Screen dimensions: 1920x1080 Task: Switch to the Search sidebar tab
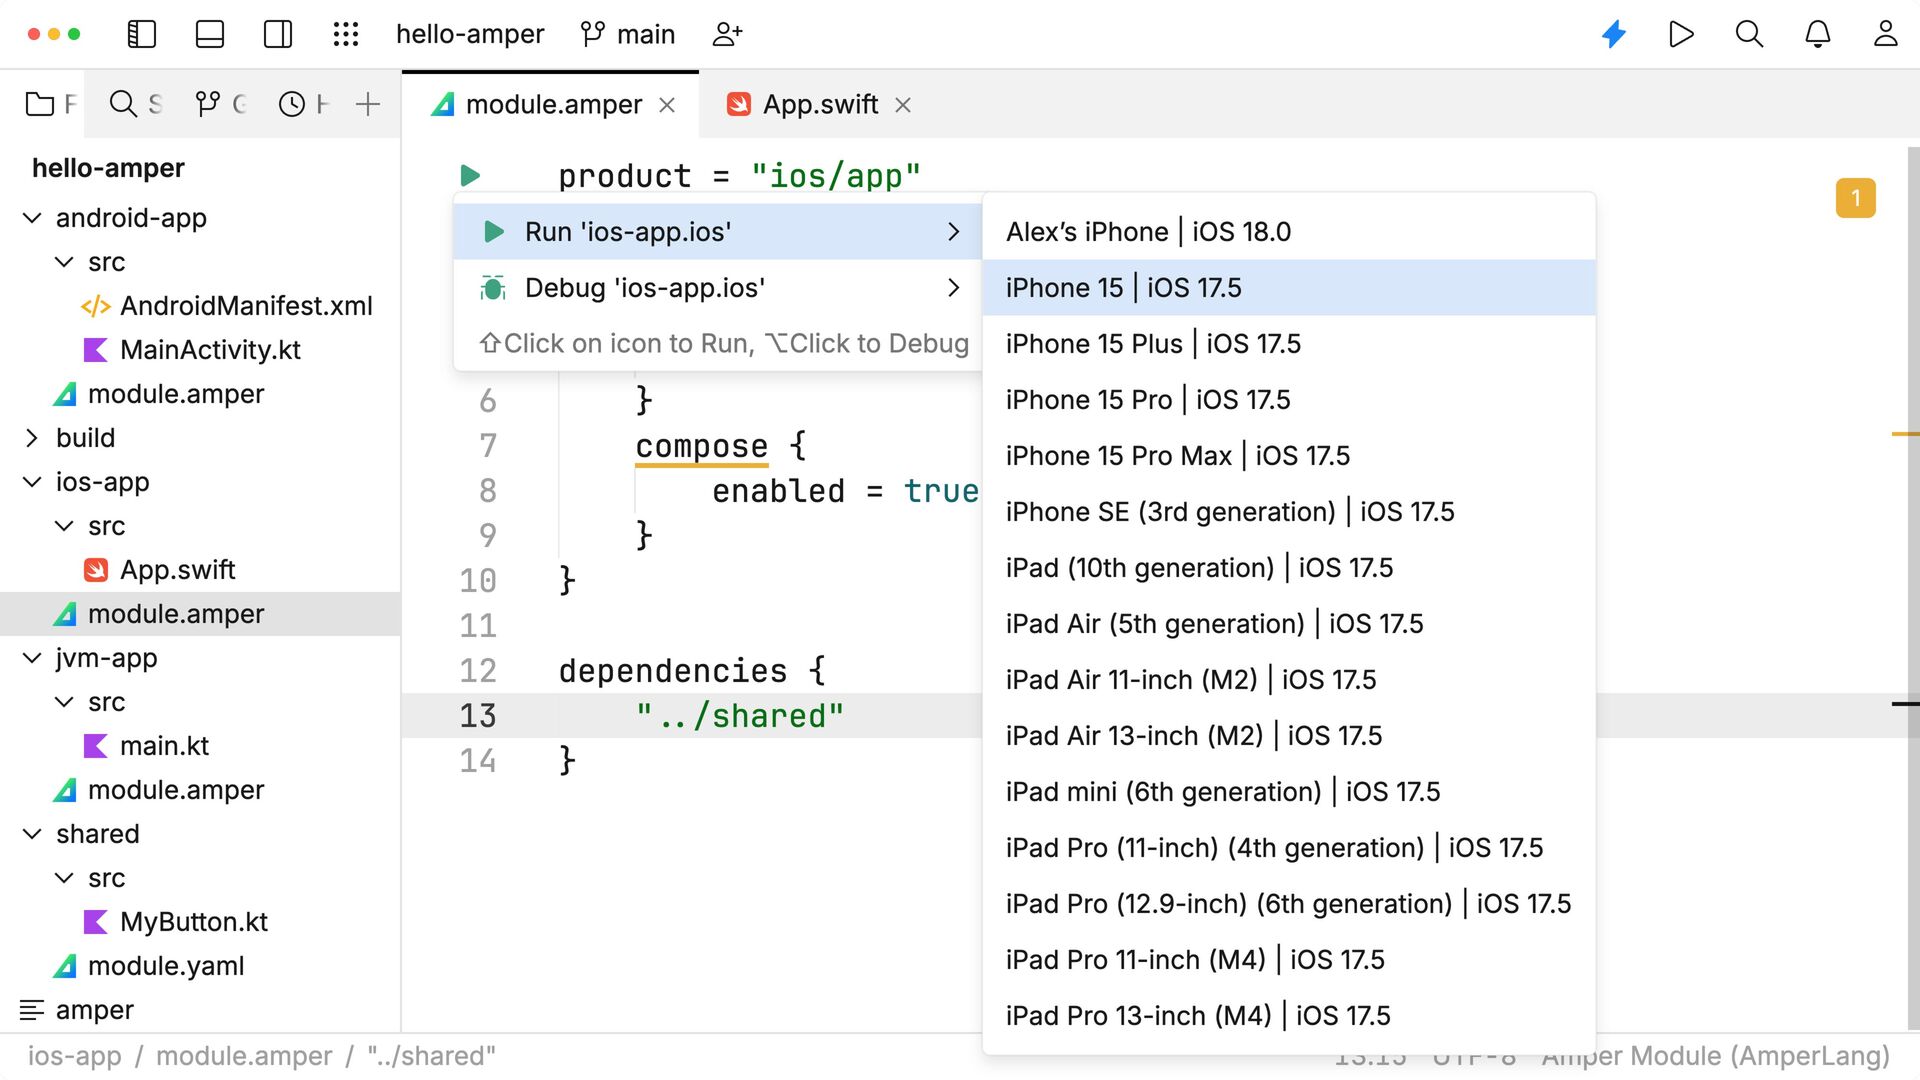click(136, 104)
